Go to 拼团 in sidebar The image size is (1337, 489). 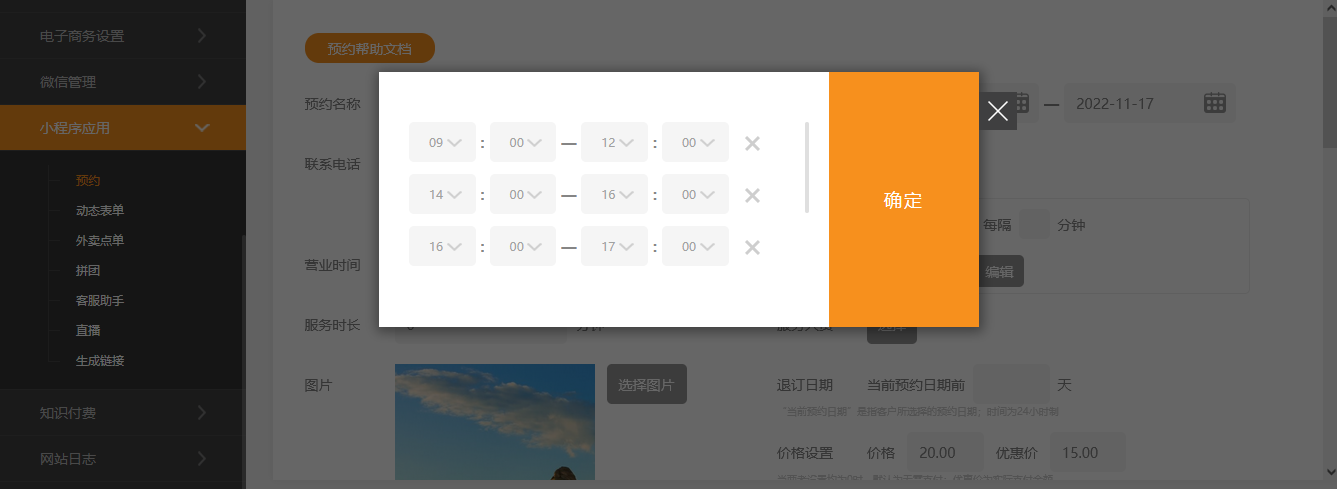coord(88,271)
